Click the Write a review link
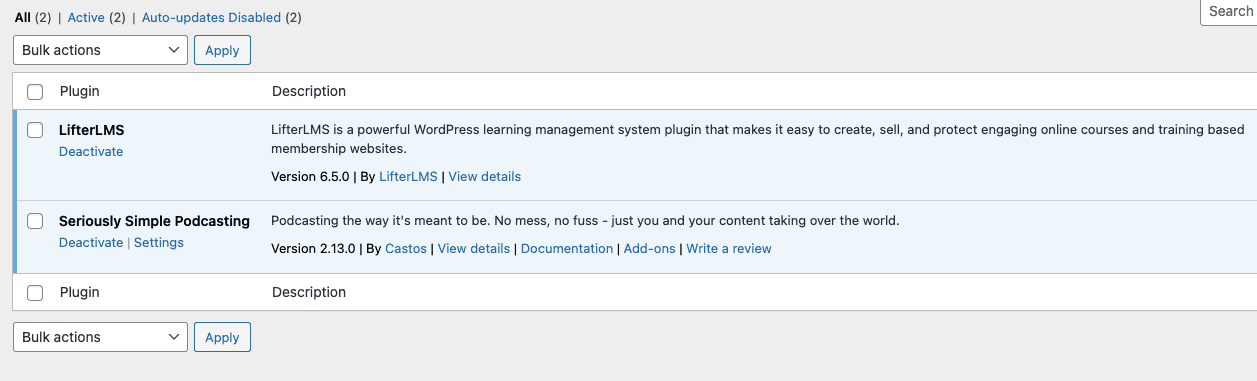The width and height of the screenshot is (1257, 381). 729,248
